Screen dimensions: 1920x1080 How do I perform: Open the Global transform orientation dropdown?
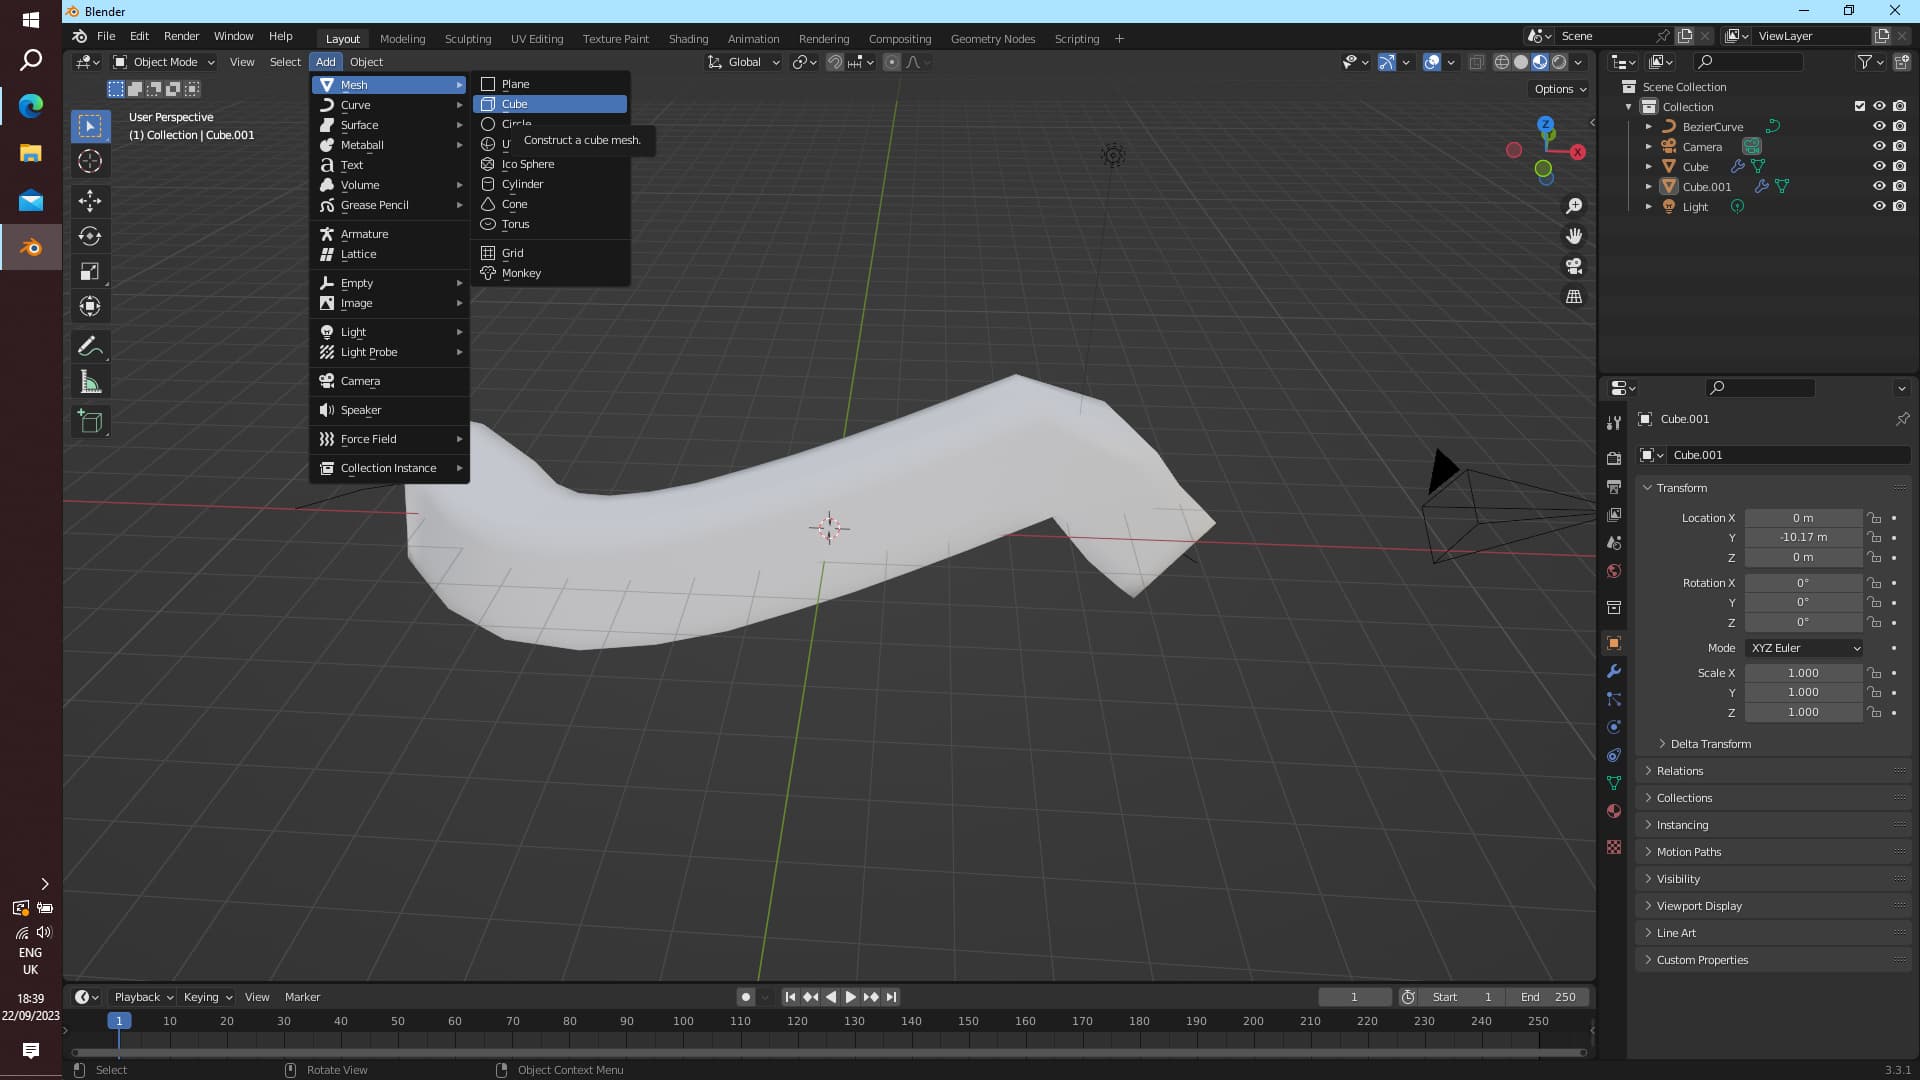744,62
